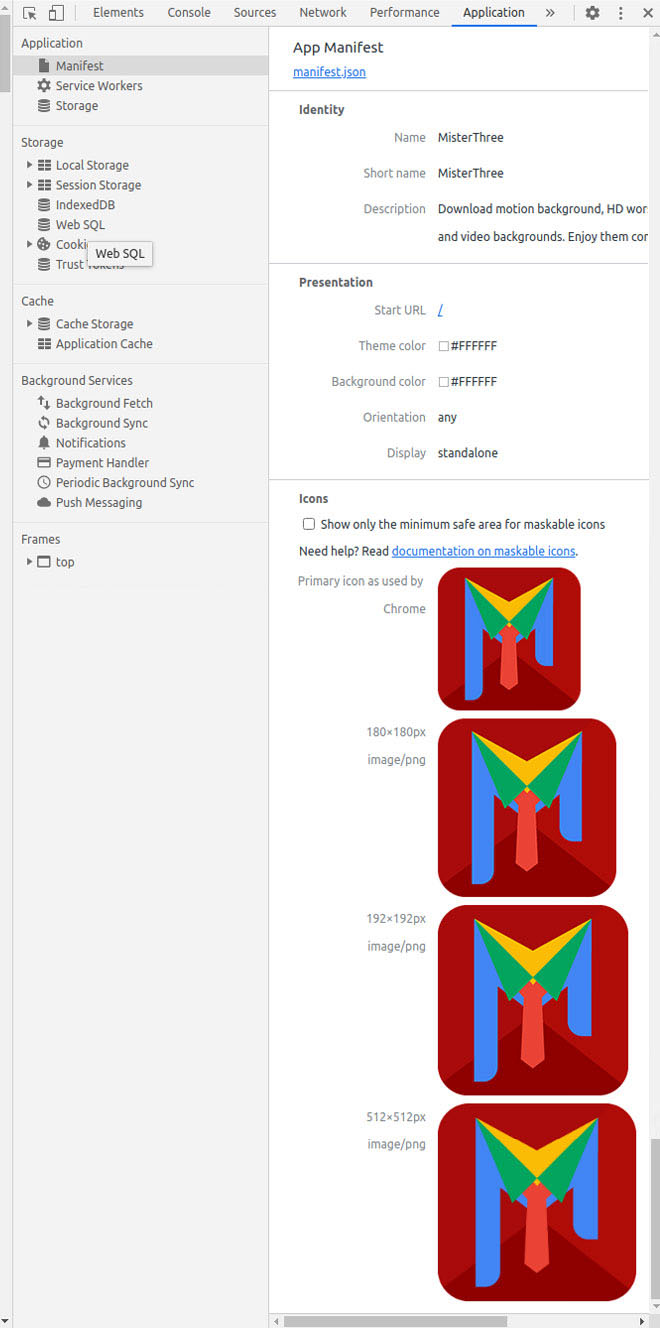Select the Application tab
This screenshot has width=660, height=1328.
click(x=494, y=13)
